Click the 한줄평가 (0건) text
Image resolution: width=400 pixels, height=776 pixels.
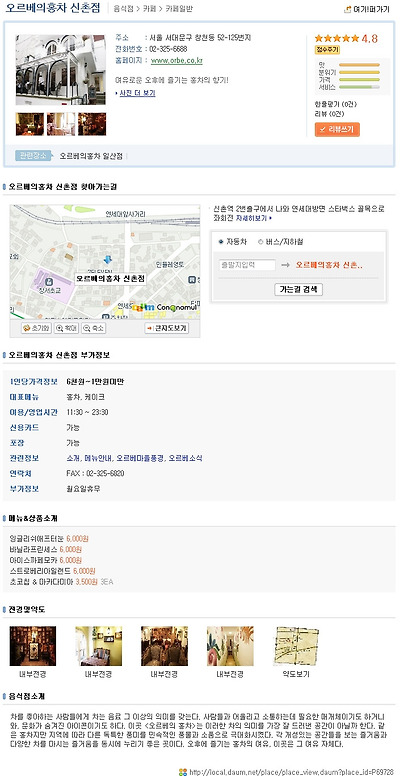(336, 104)
